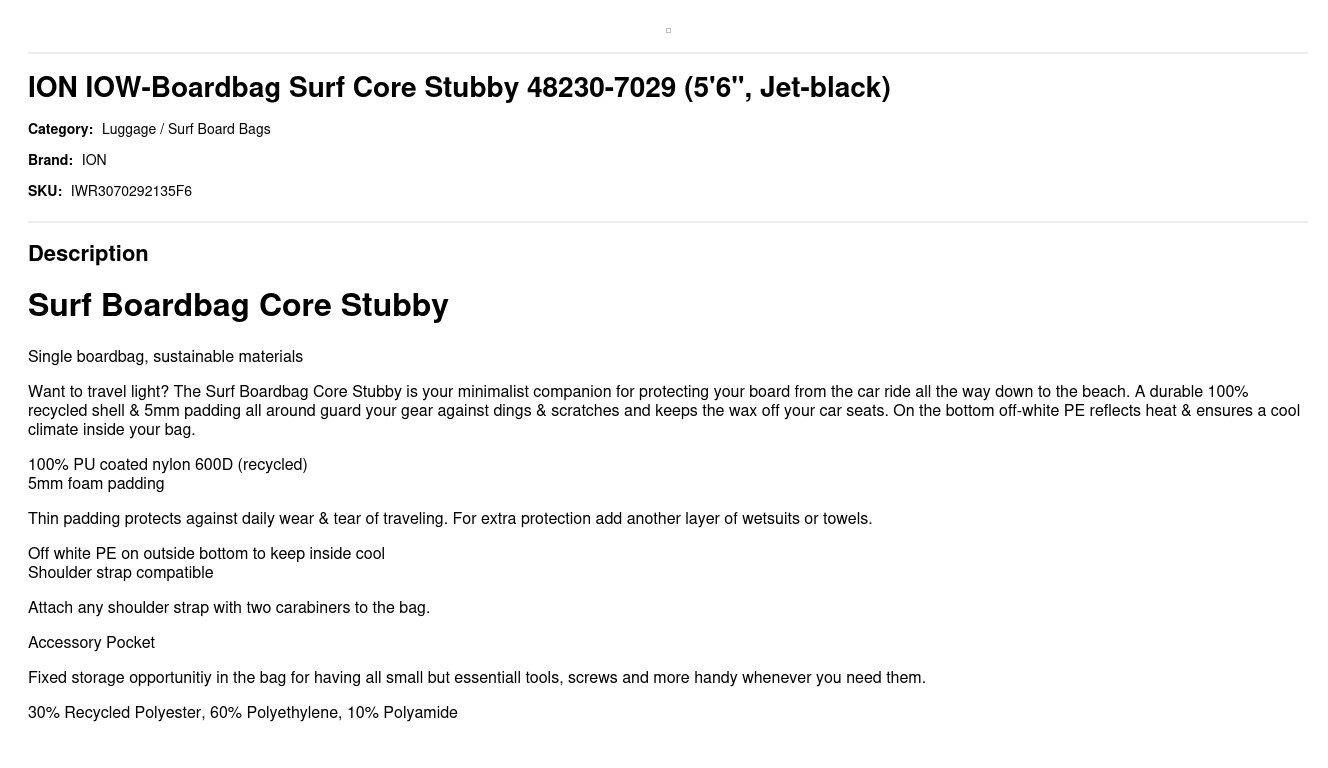Click the 30% Recycled Polyester composition line

(243, 713)
